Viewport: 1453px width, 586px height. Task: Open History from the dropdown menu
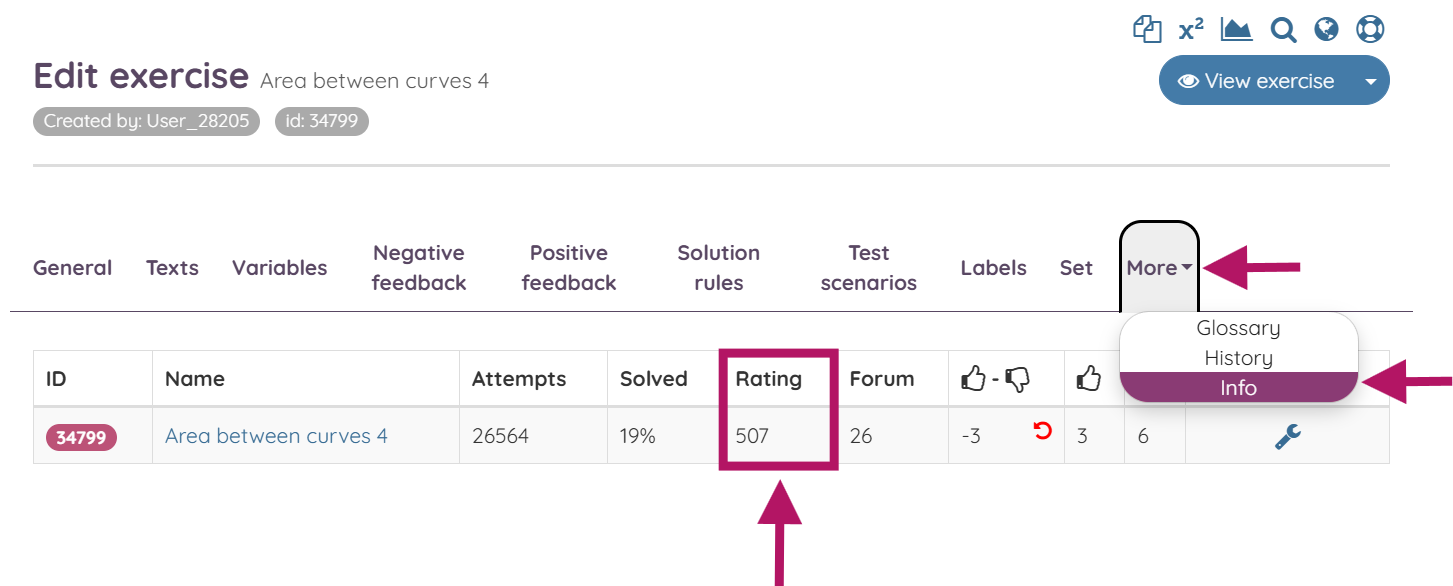click(1238, 357)
